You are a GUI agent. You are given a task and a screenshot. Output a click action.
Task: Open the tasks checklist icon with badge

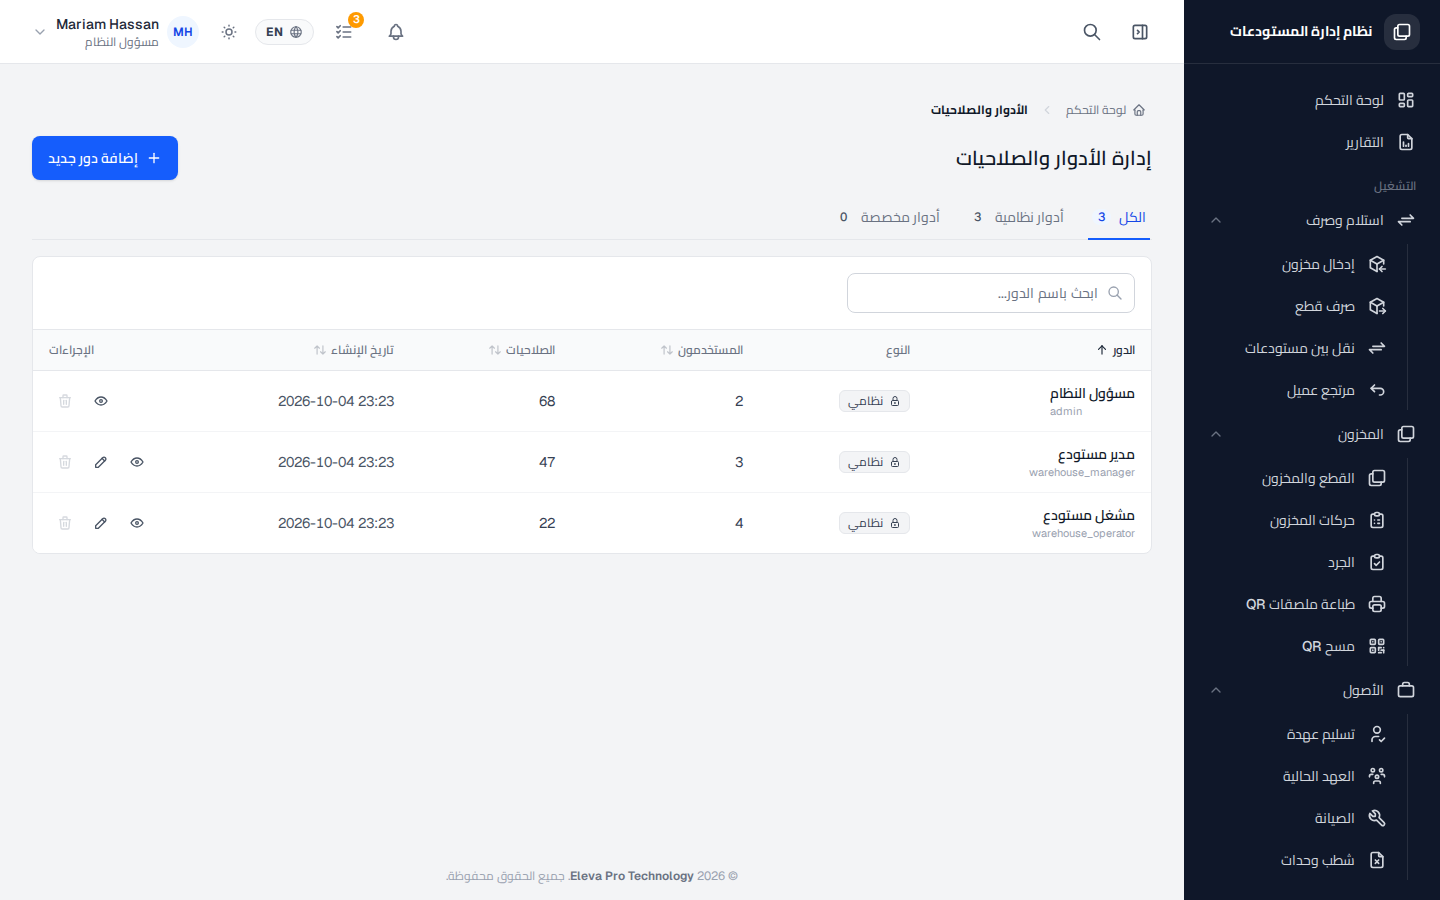pos(344,32)
